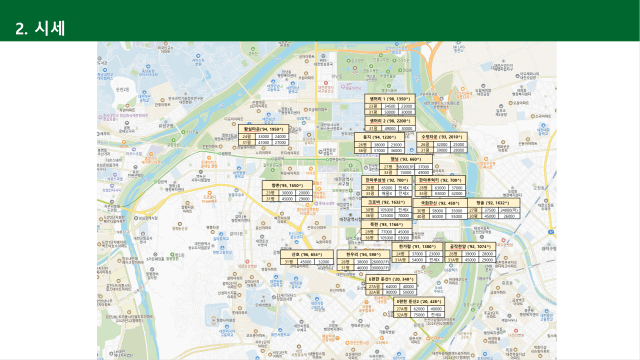Click the 한마루삼성 ('92, 700) table header
Viewport: 640px width, 360px height.
(386, 180)
